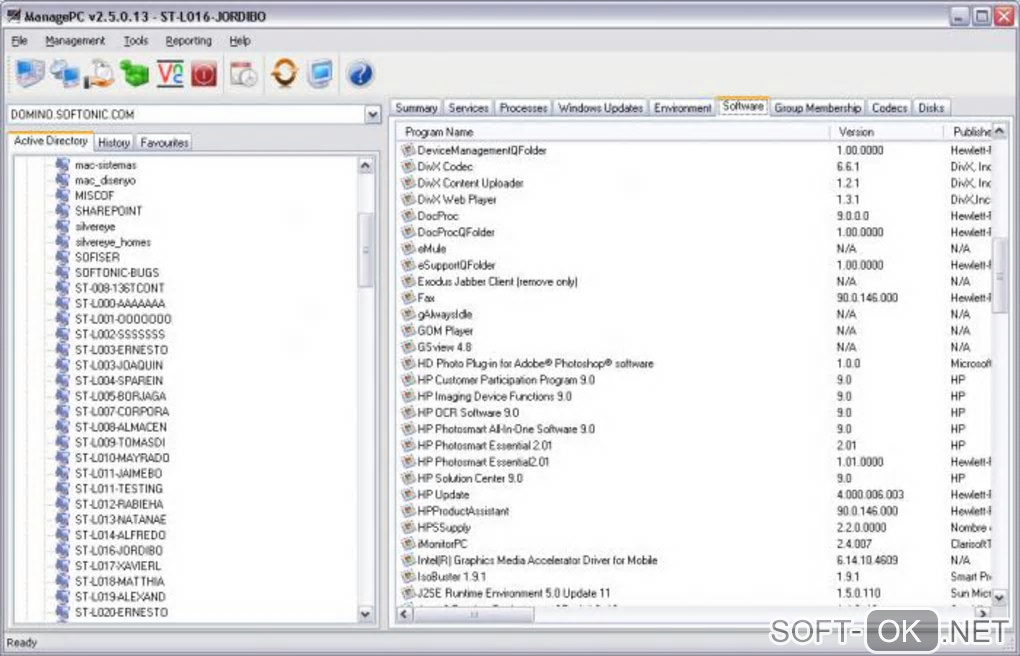Click the hand holding gear toolbar icon
1020x656 pixels.
tap(100, 73)
